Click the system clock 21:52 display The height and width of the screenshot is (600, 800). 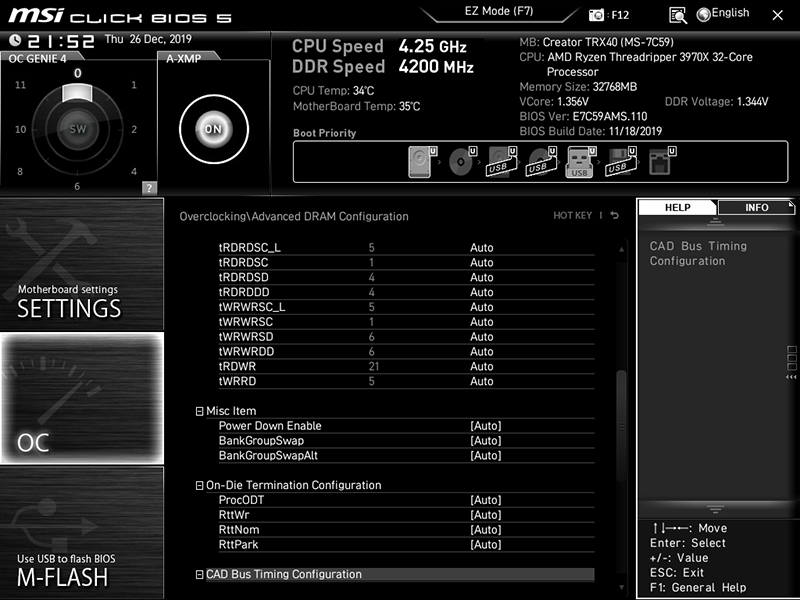61,41
